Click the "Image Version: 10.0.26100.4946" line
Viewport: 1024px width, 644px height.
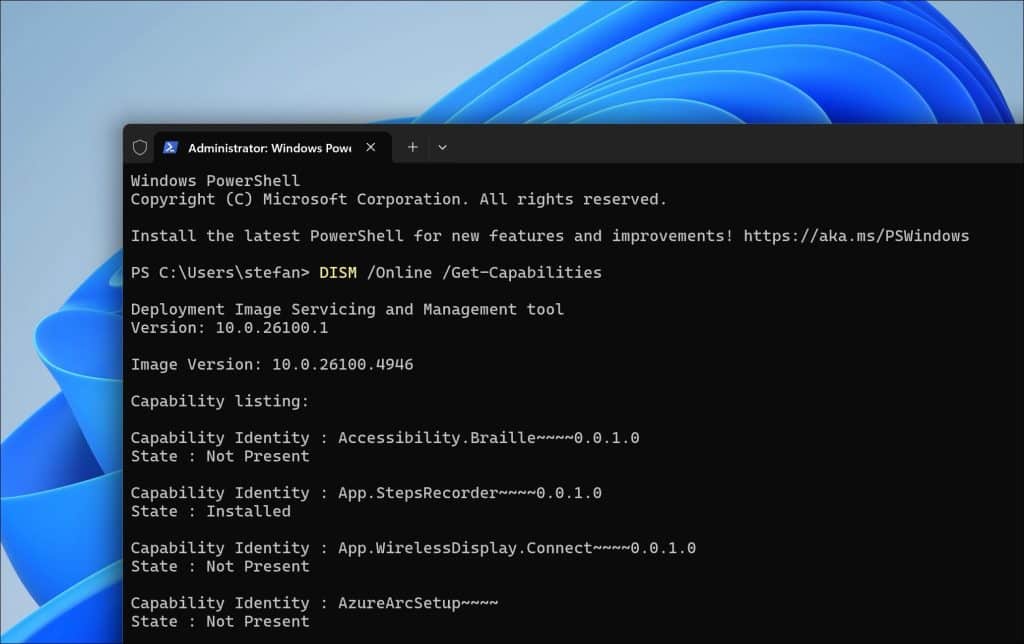272,364
